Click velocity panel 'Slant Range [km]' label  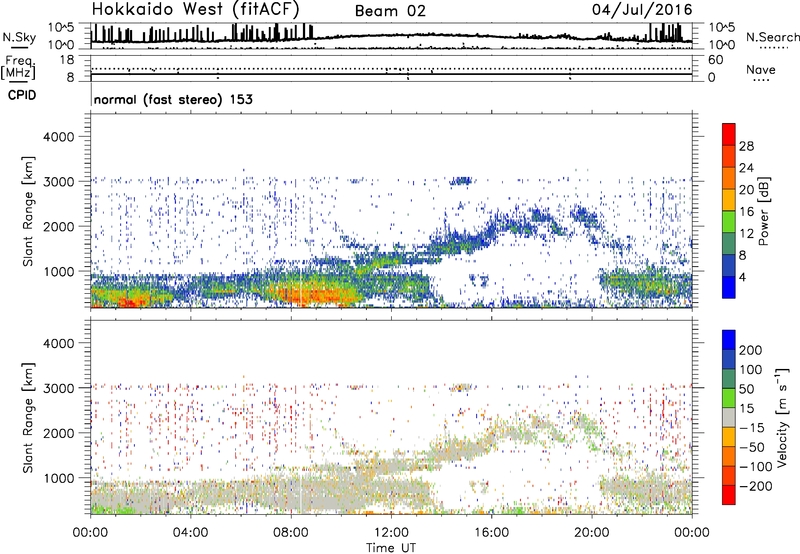click(28, 418)
